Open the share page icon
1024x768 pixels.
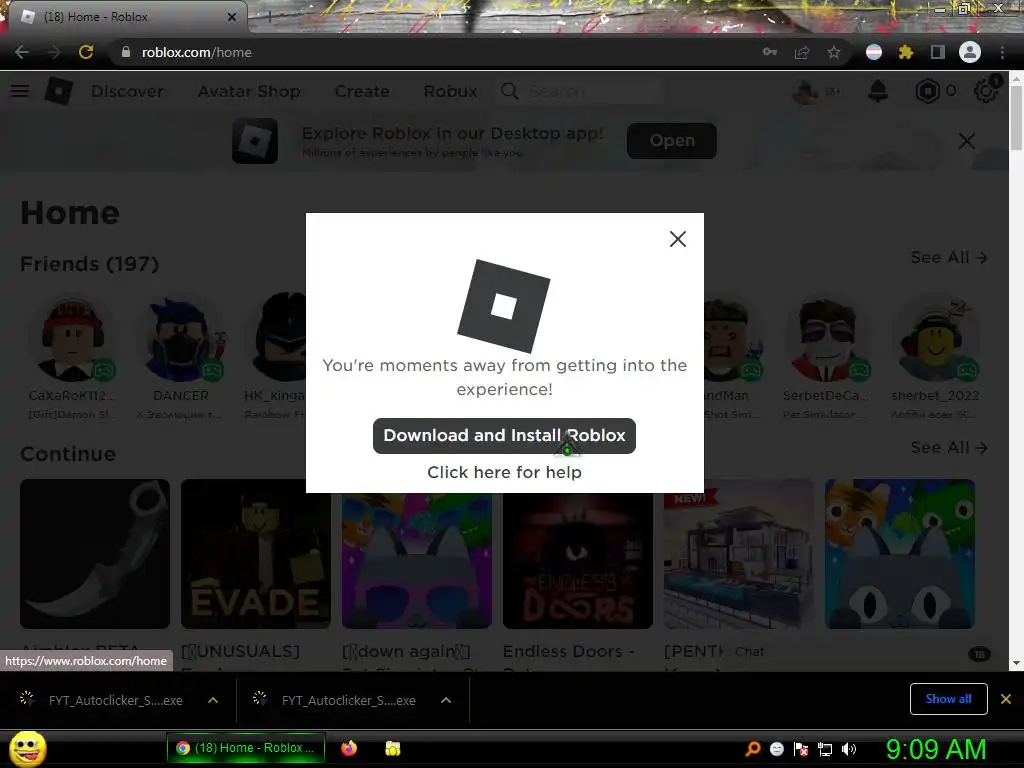pos(802,52)
